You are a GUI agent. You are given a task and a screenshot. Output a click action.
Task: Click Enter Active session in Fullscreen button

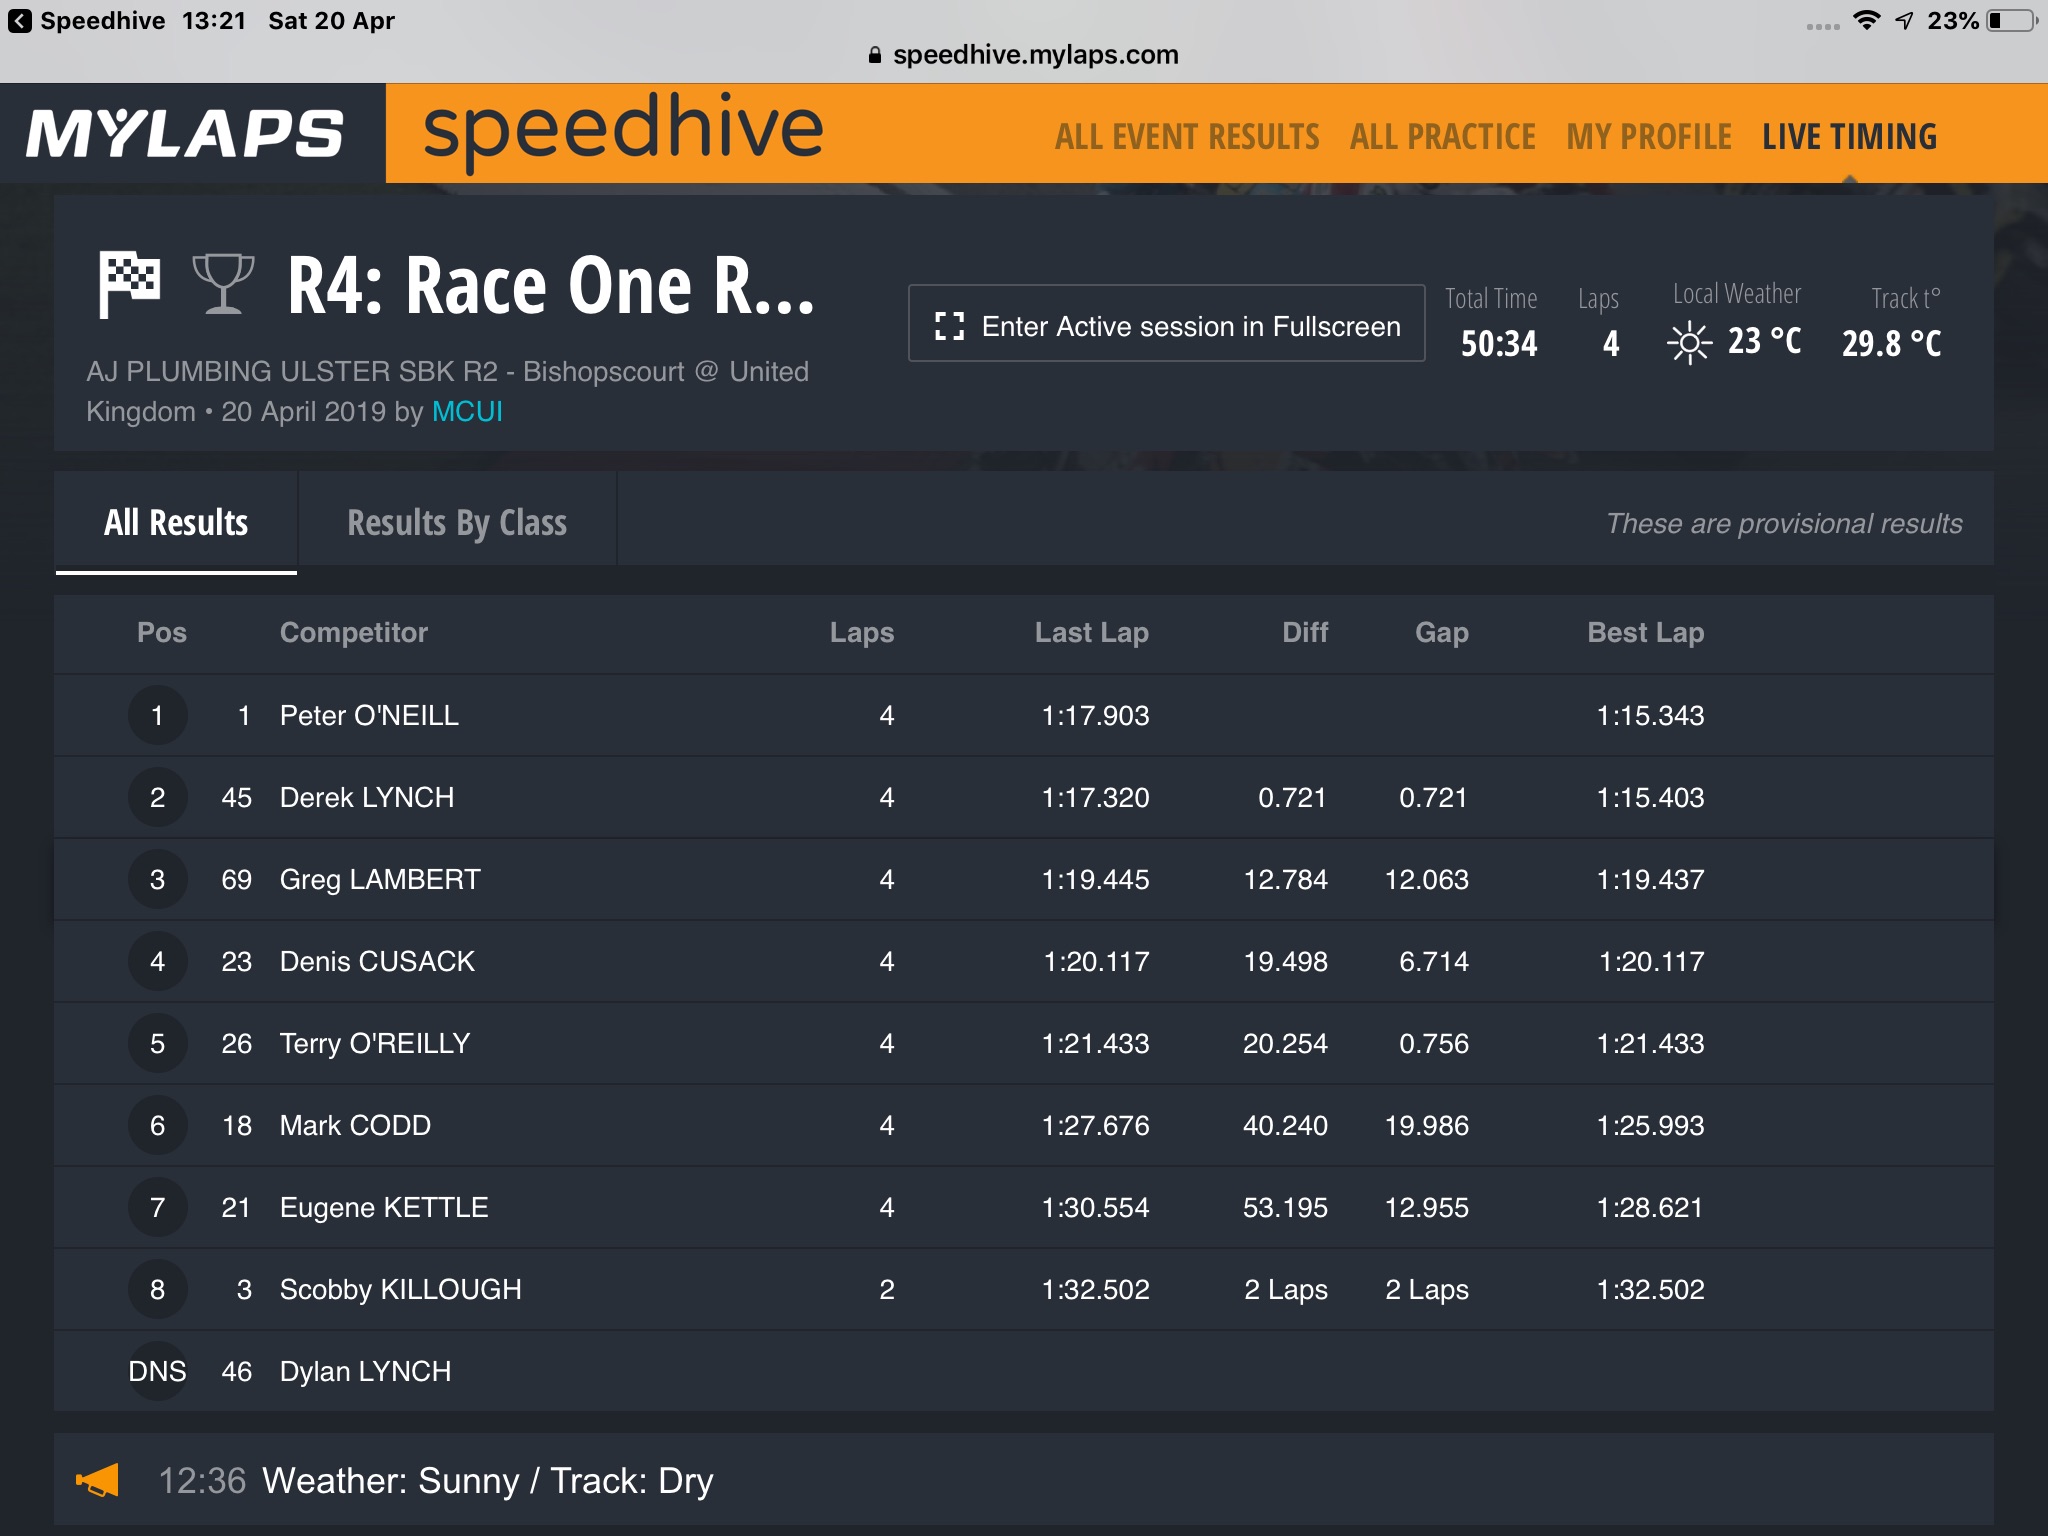[1166, 324]
